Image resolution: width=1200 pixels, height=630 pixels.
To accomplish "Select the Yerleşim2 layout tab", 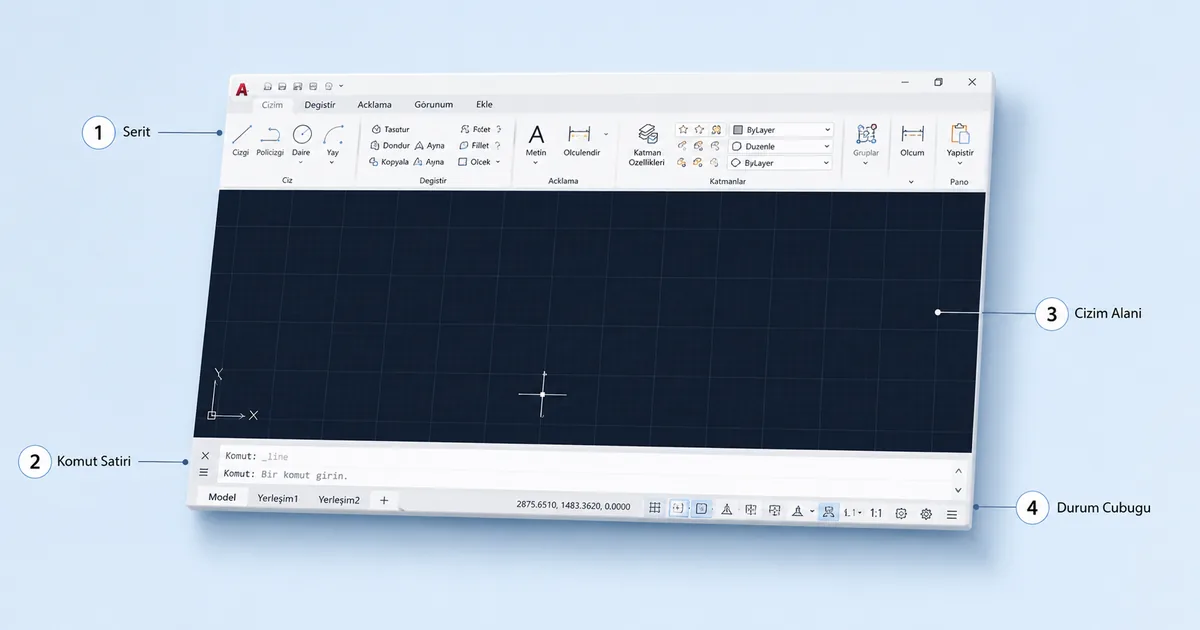I will [339, 499].
